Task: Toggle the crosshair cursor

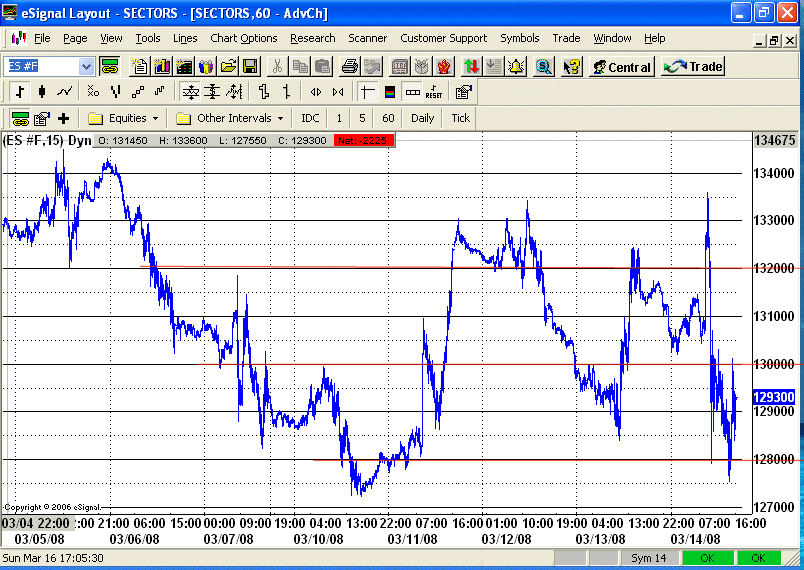Action: (x=367, y=92)
